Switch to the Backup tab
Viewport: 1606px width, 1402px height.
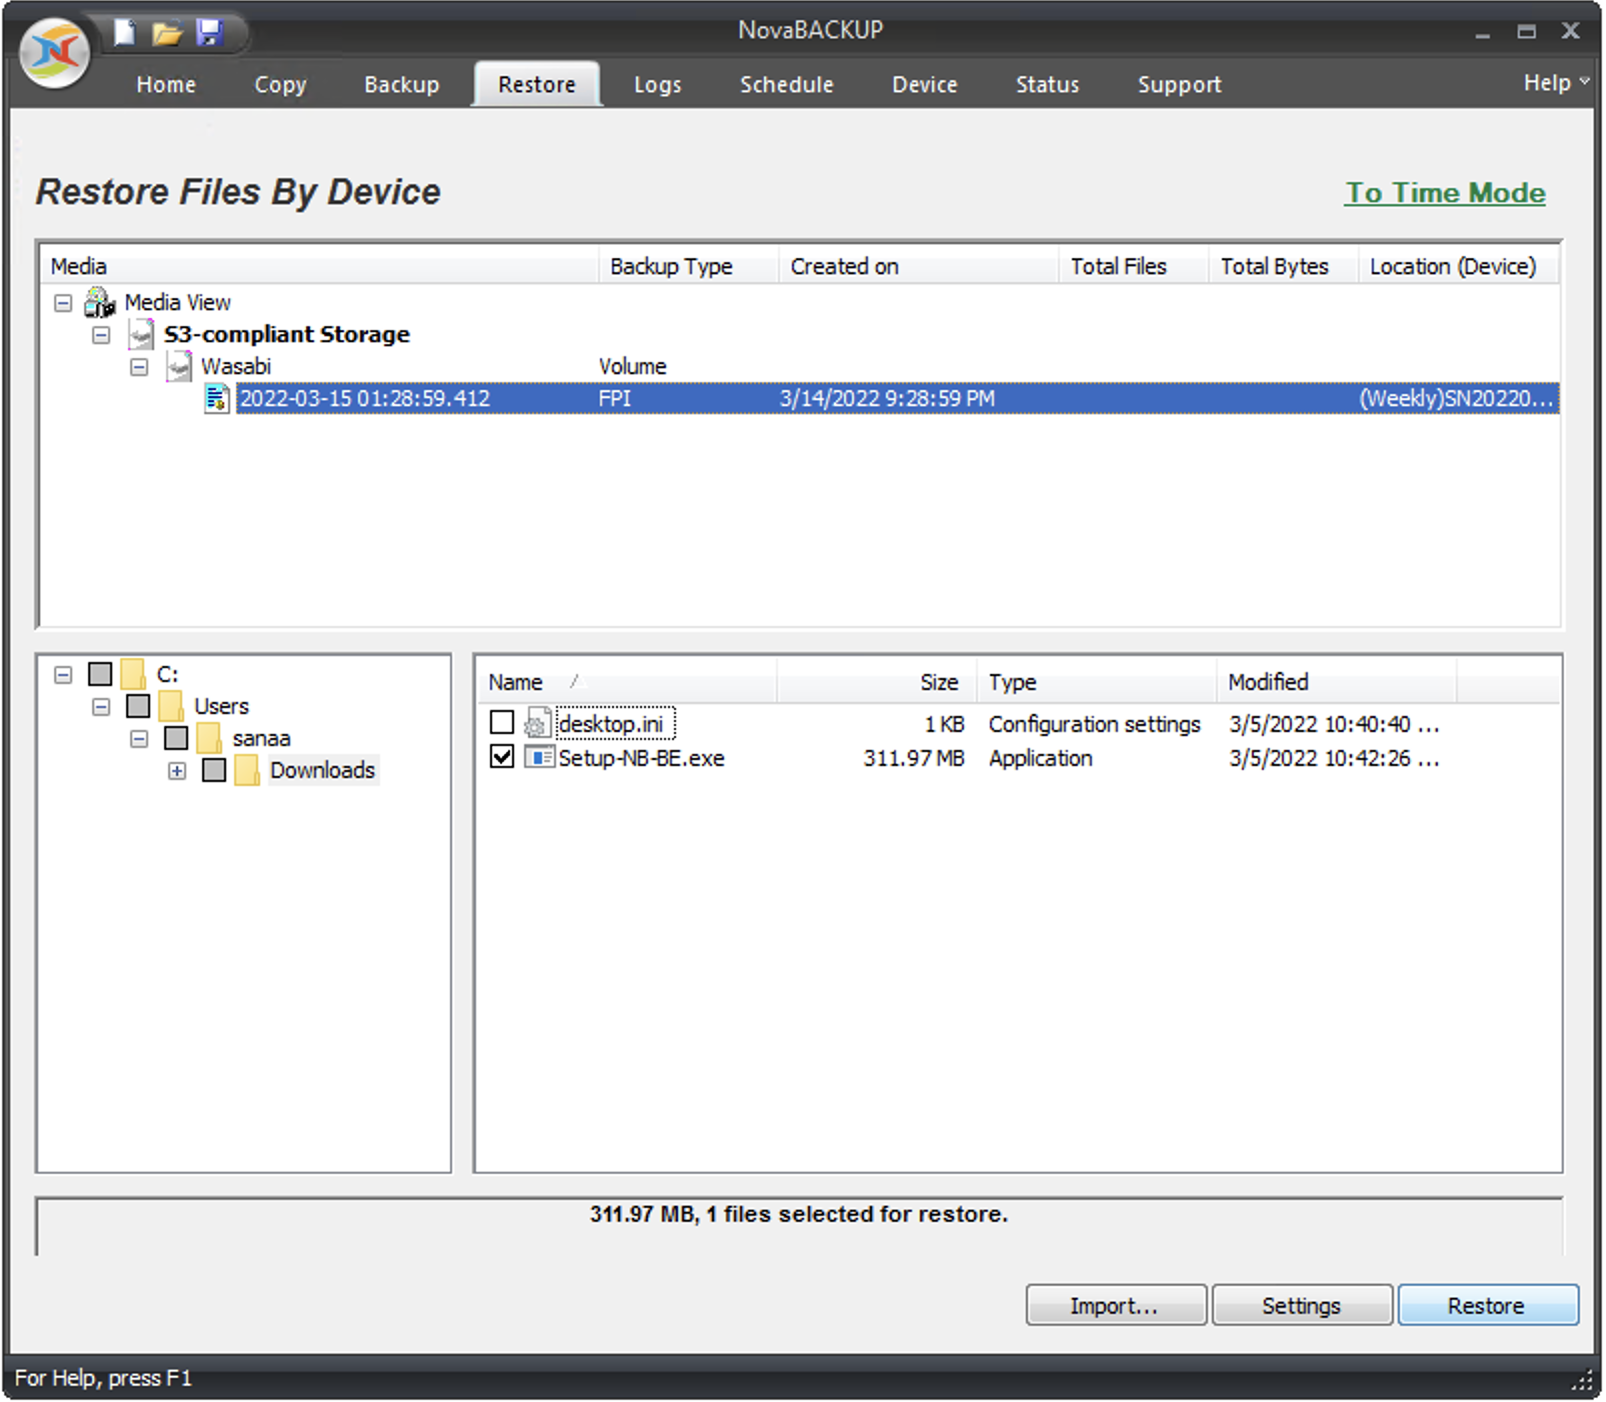[x=401, y=84]
